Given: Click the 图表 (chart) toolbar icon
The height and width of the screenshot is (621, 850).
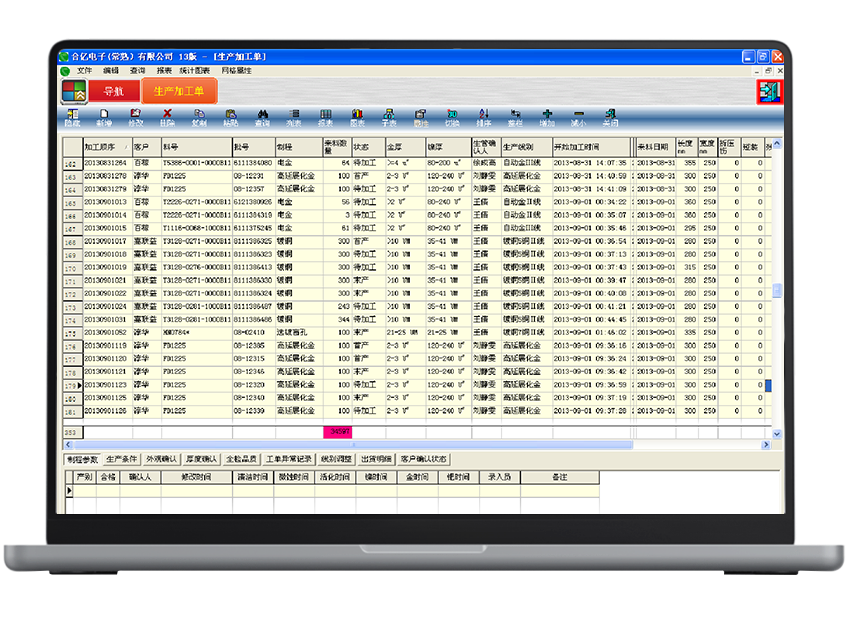Looking at the screenshot, I should click(x=357, y=117).
